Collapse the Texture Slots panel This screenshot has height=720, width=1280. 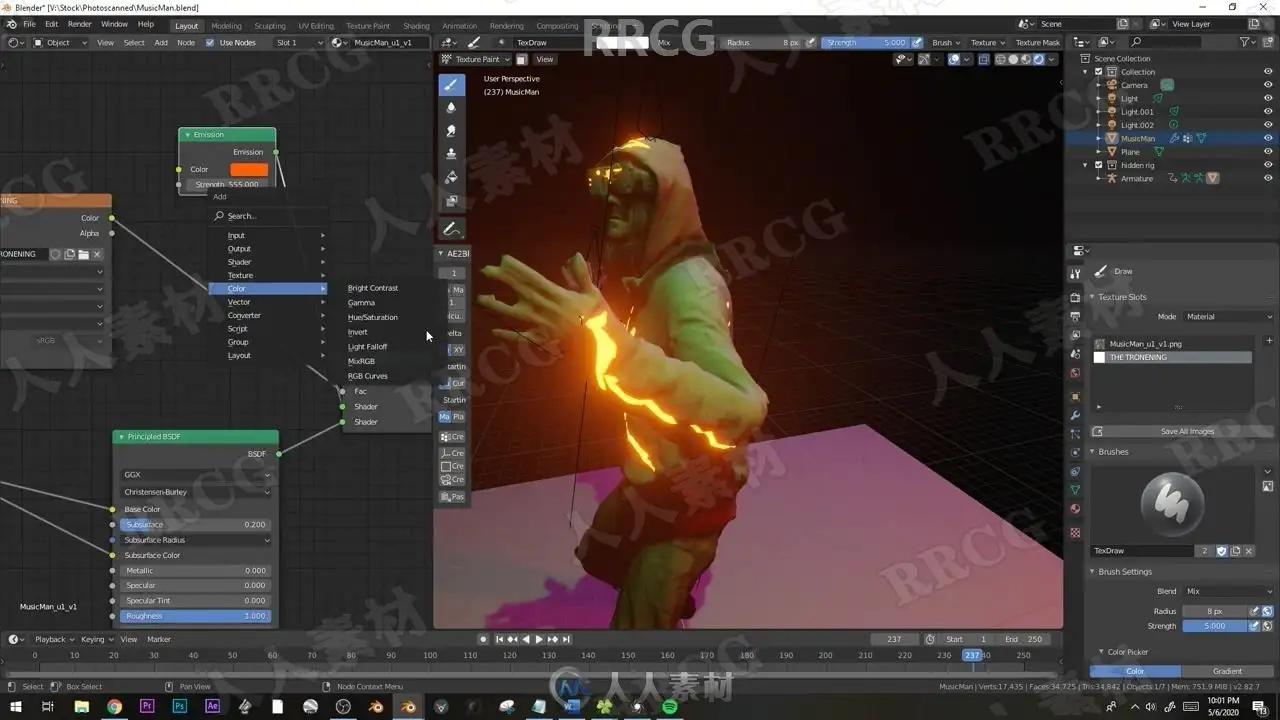coord(1093,297)
